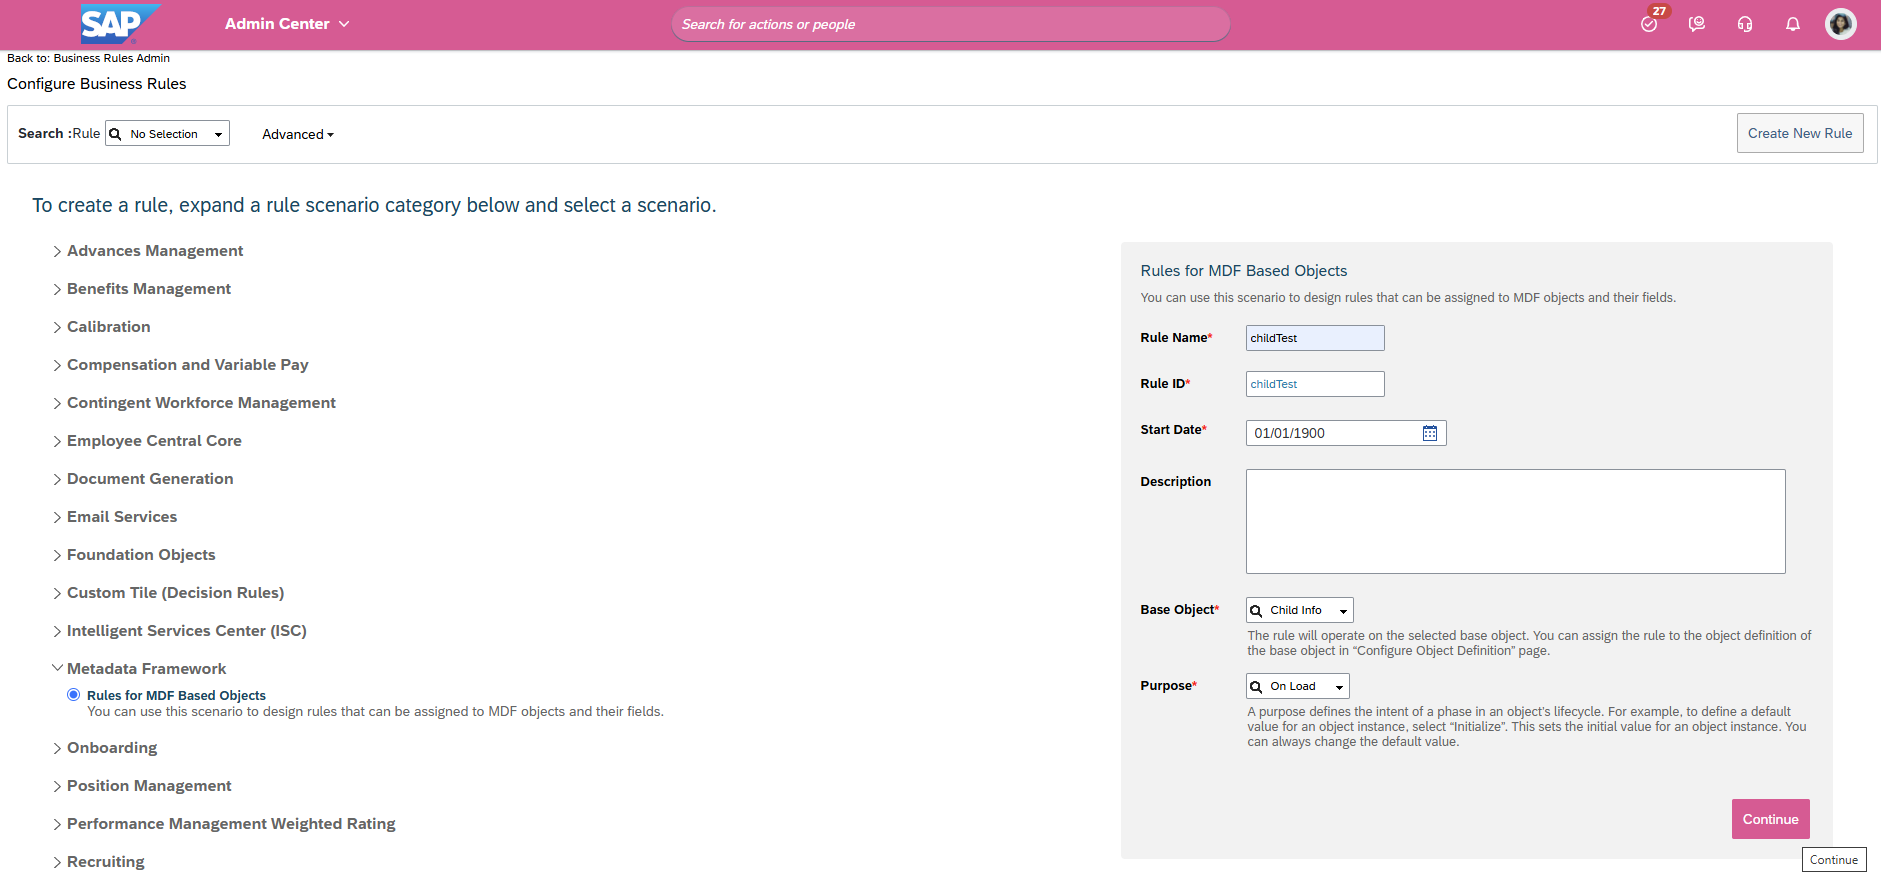This screenshot has height=879, width=1881.
Task: Click the Rule Name input field
Action: point(1315,338)
